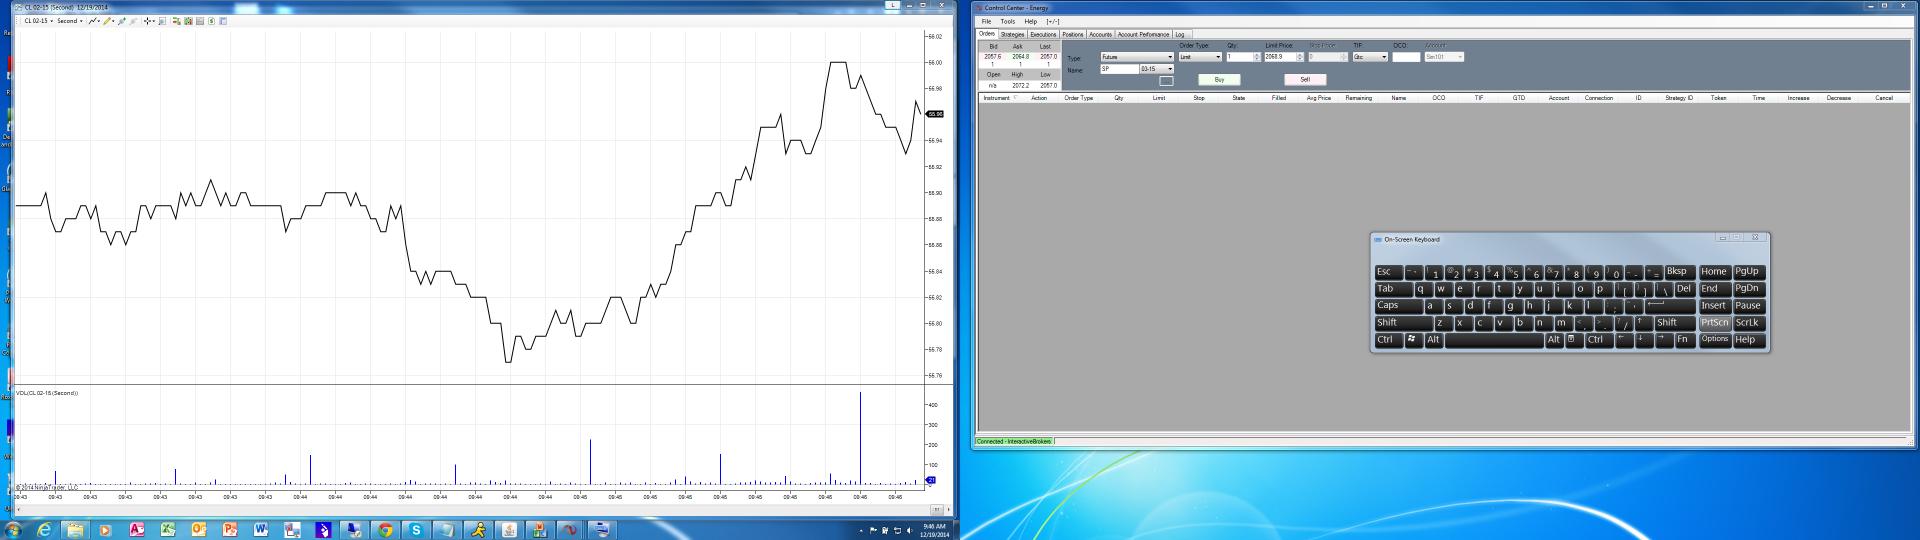Select the yellow pencil drawing tool
This screenshot has height=540, width=1920.
107,21
